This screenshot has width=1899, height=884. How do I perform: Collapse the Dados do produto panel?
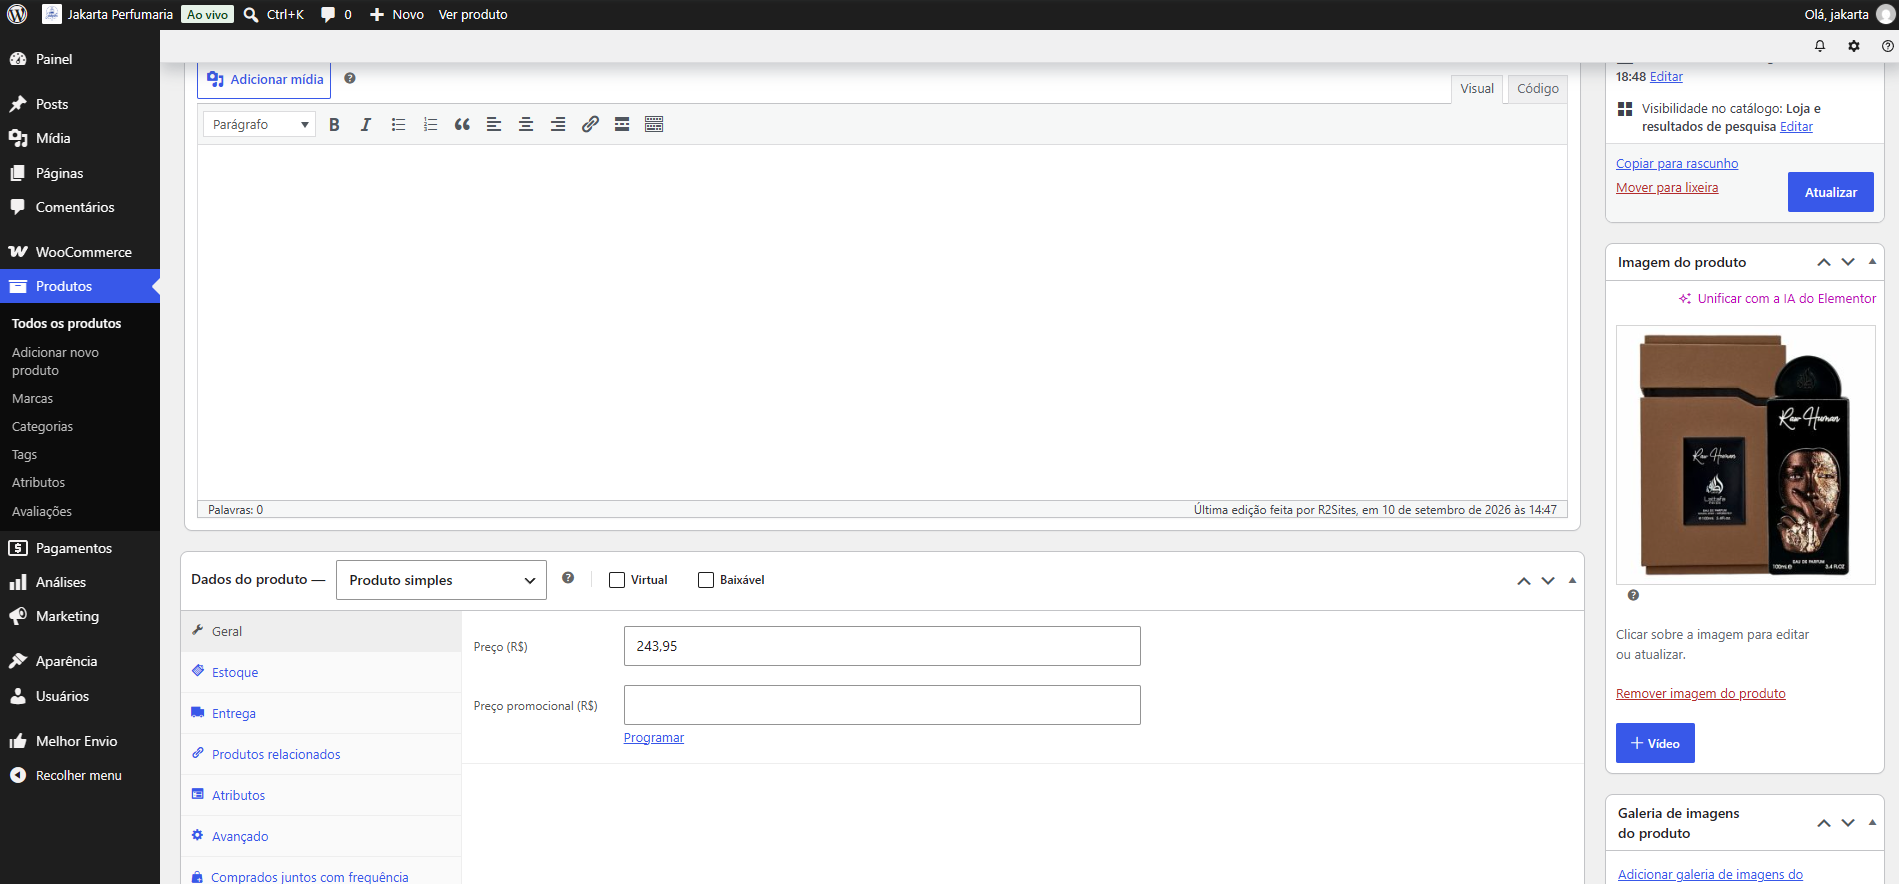(1572, 580)
